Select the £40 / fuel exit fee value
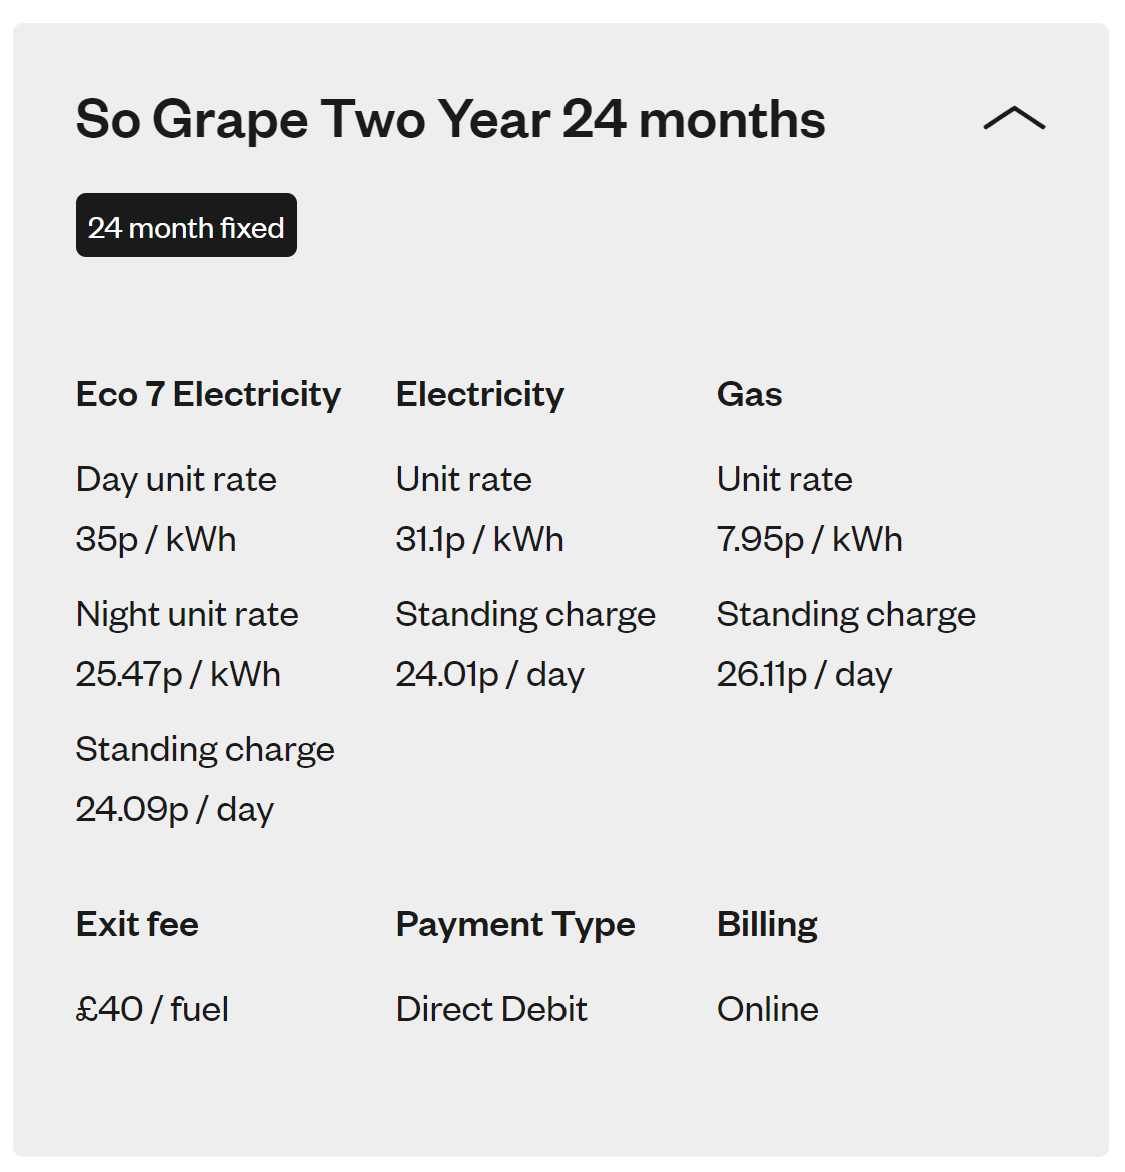1125x1172 pixels. coord(152,1010)
